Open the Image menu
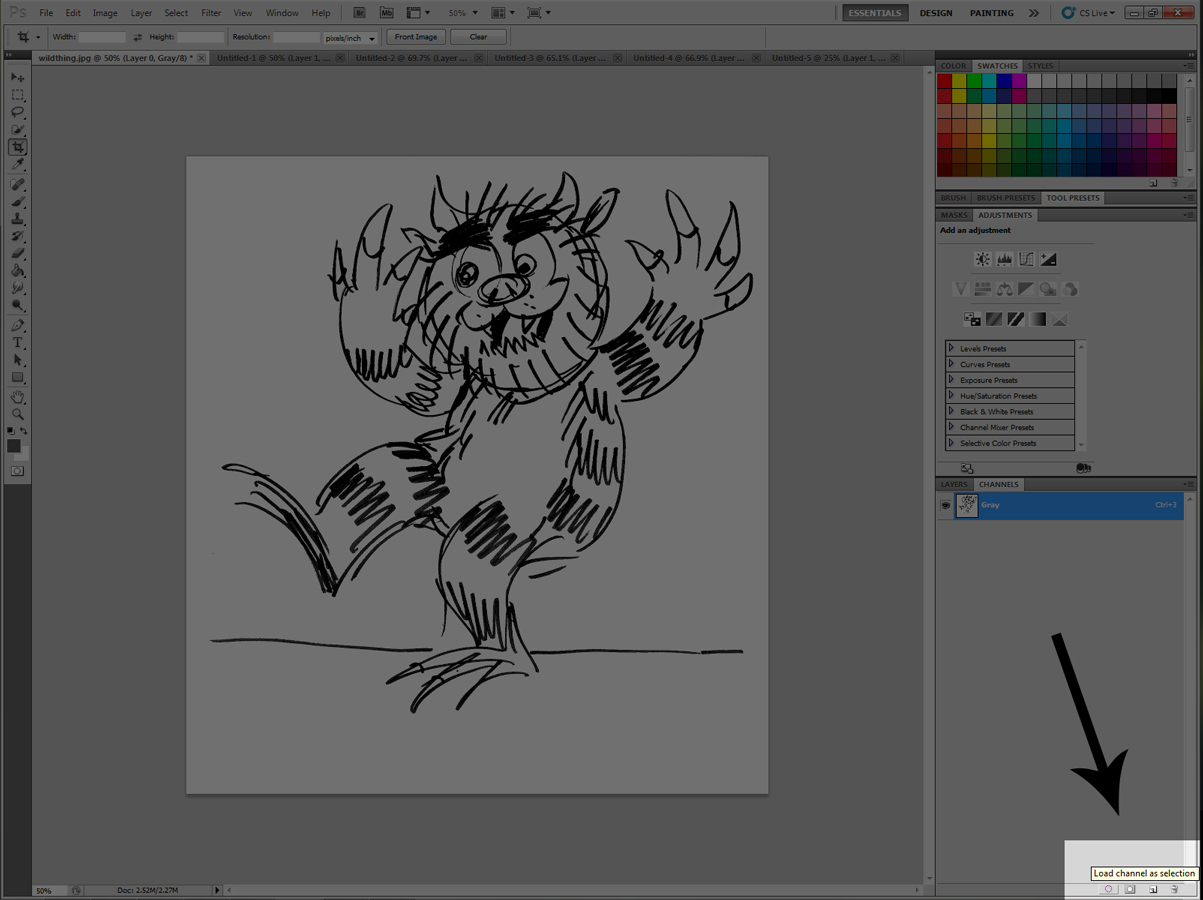 [x=105, y=13]
